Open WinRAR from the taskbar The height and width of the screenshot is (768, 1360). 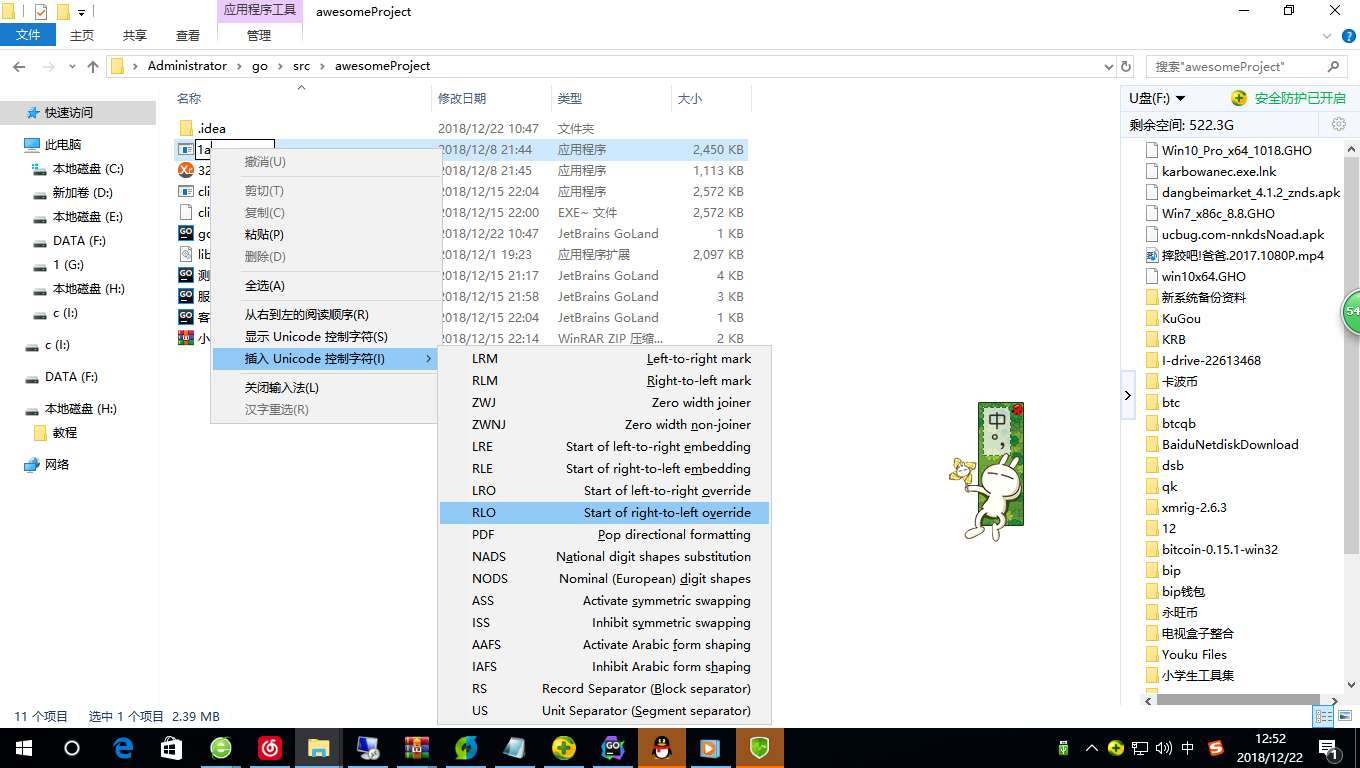coord(417,748)
